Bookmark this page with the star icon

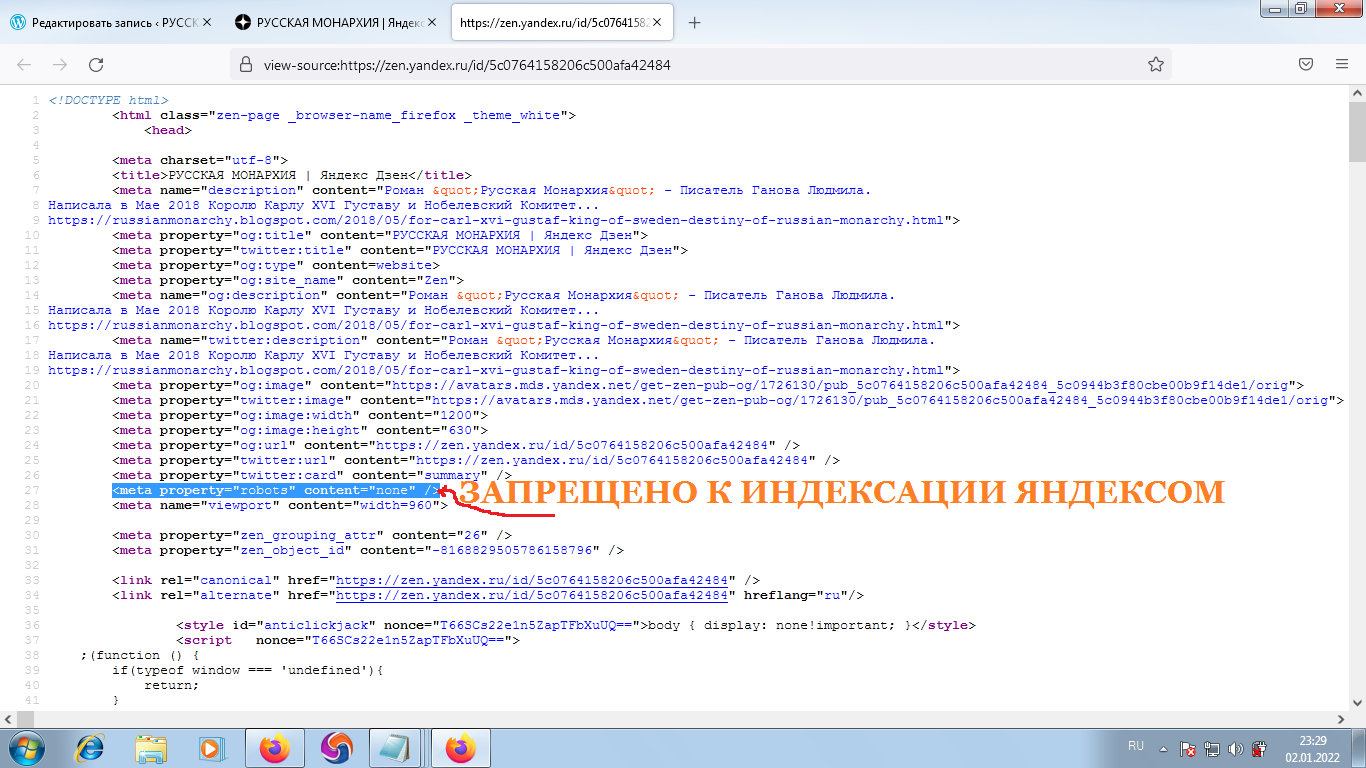pos(1156,65)
